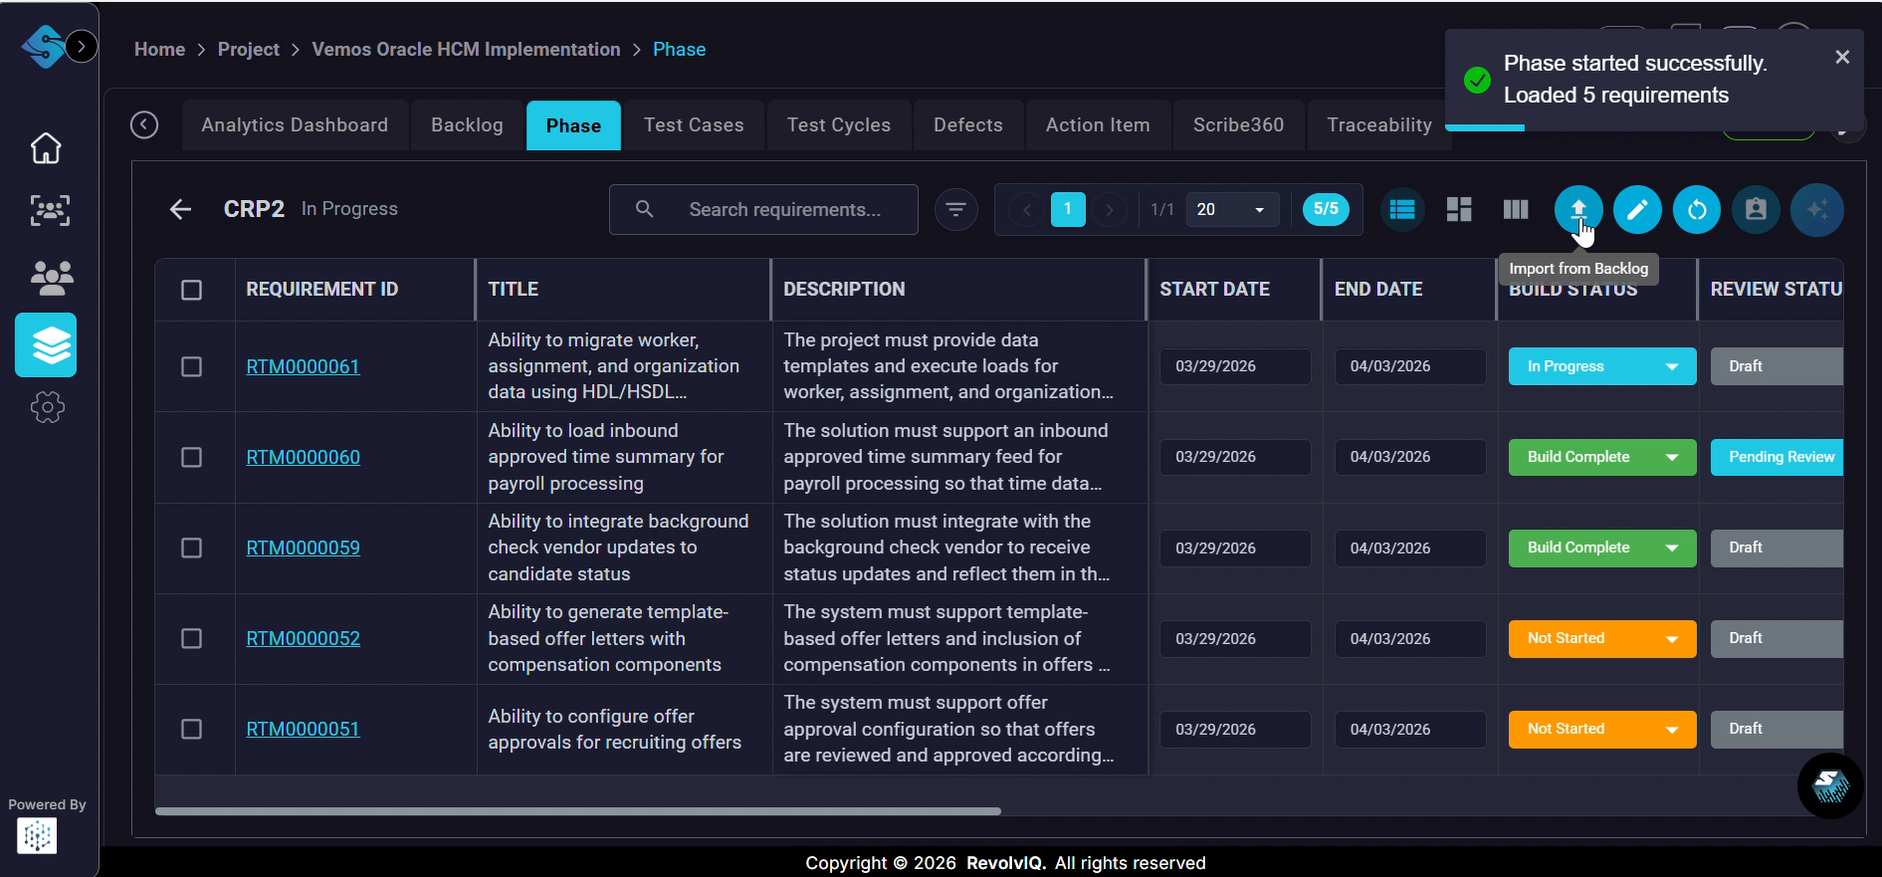The width and height of the screenshot is (1882, 877).
Task: Open the Test Cases tab
Action: [x=693, y=125]
